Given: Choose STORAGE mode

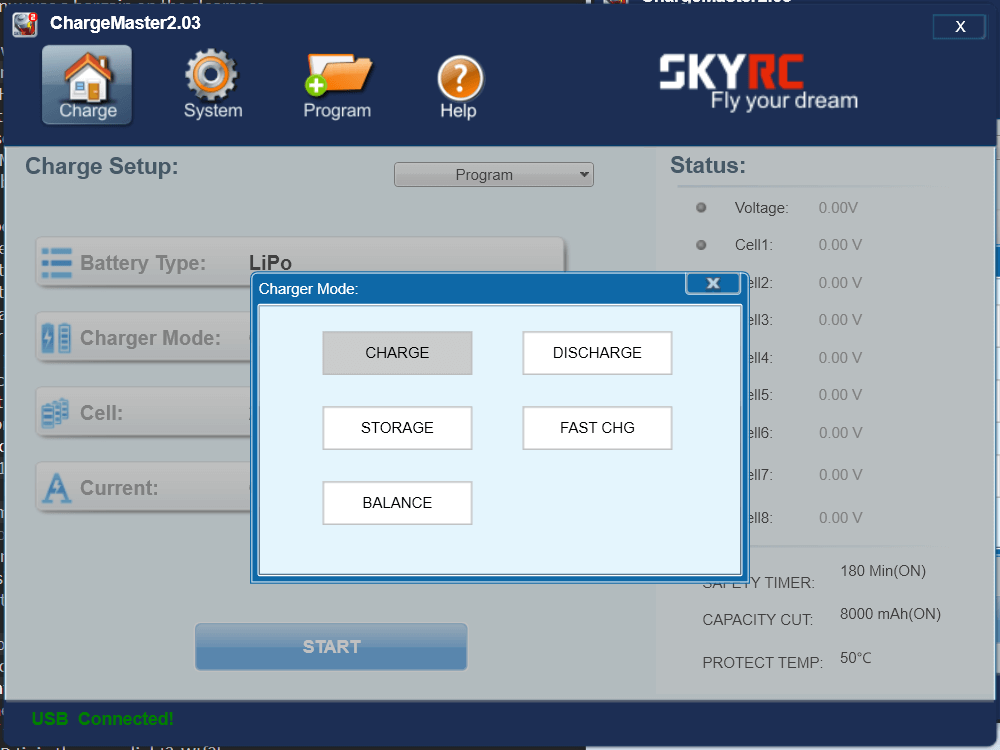Looking at the screenshot, I should click(x=397, y=428).
